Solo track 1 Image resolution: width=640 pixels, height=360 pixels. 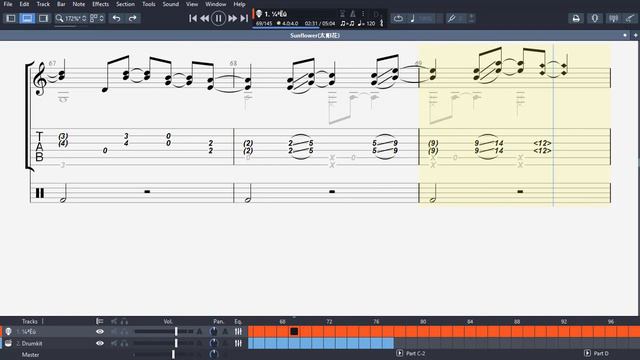(x=124, y=331)
